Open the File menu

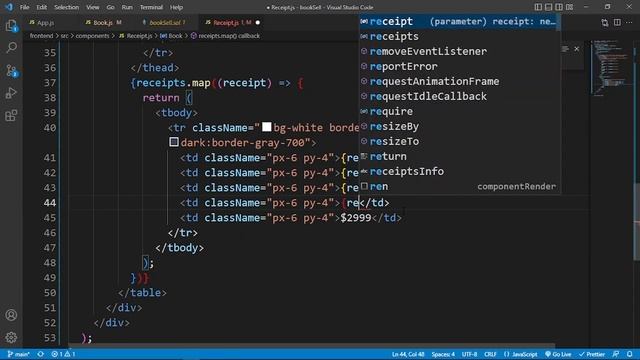(24, 7)
